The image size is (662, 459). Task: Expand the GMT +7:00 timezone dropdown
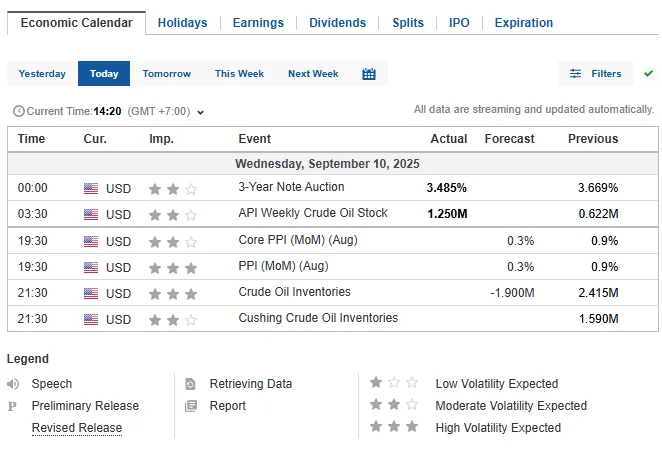tap(201, 112)
